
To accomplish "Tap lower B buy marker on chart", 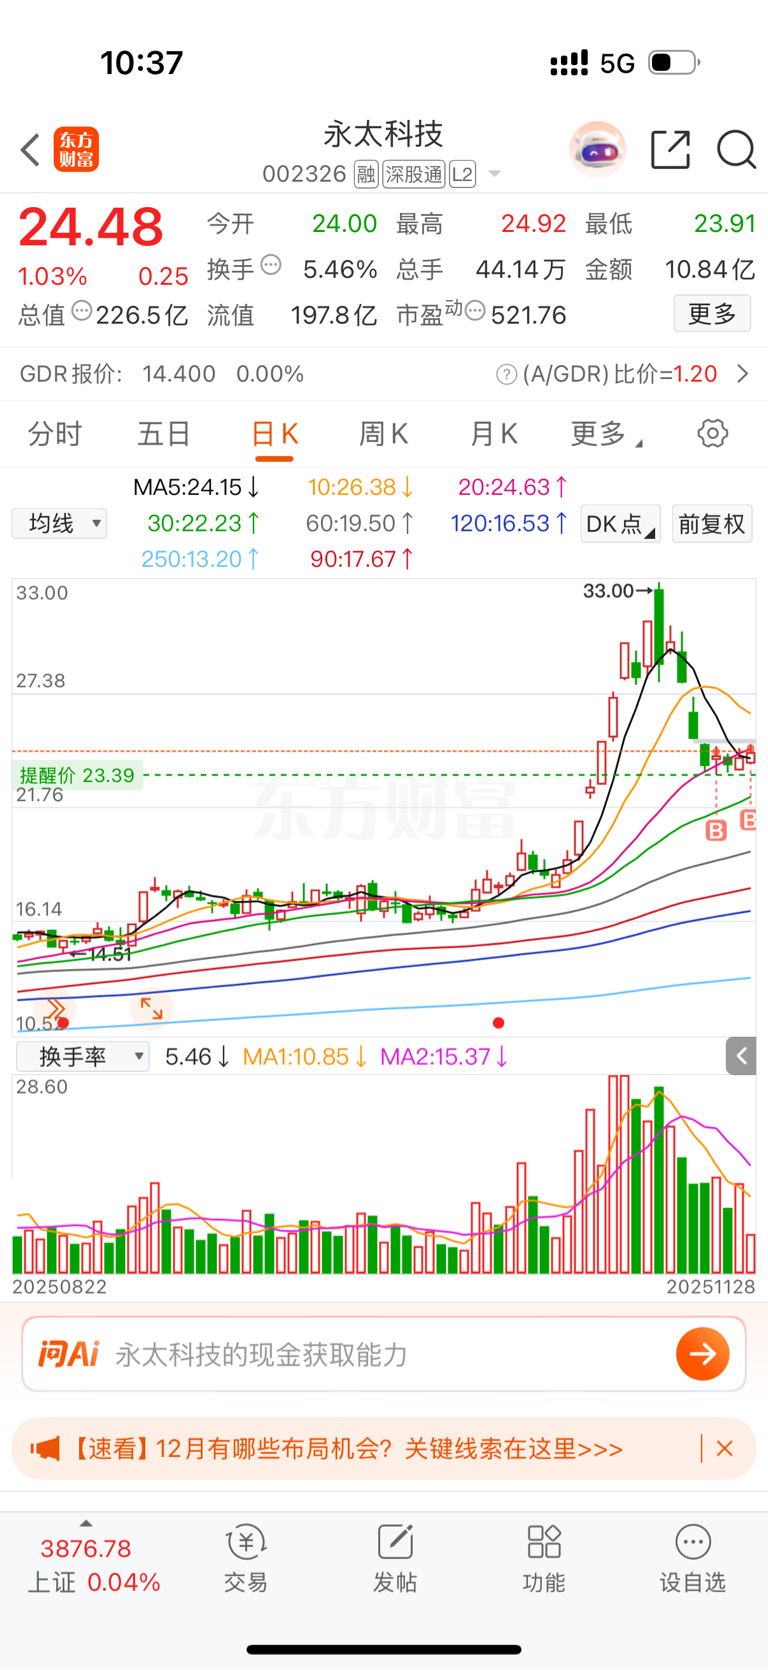I will tap(716, 830).
